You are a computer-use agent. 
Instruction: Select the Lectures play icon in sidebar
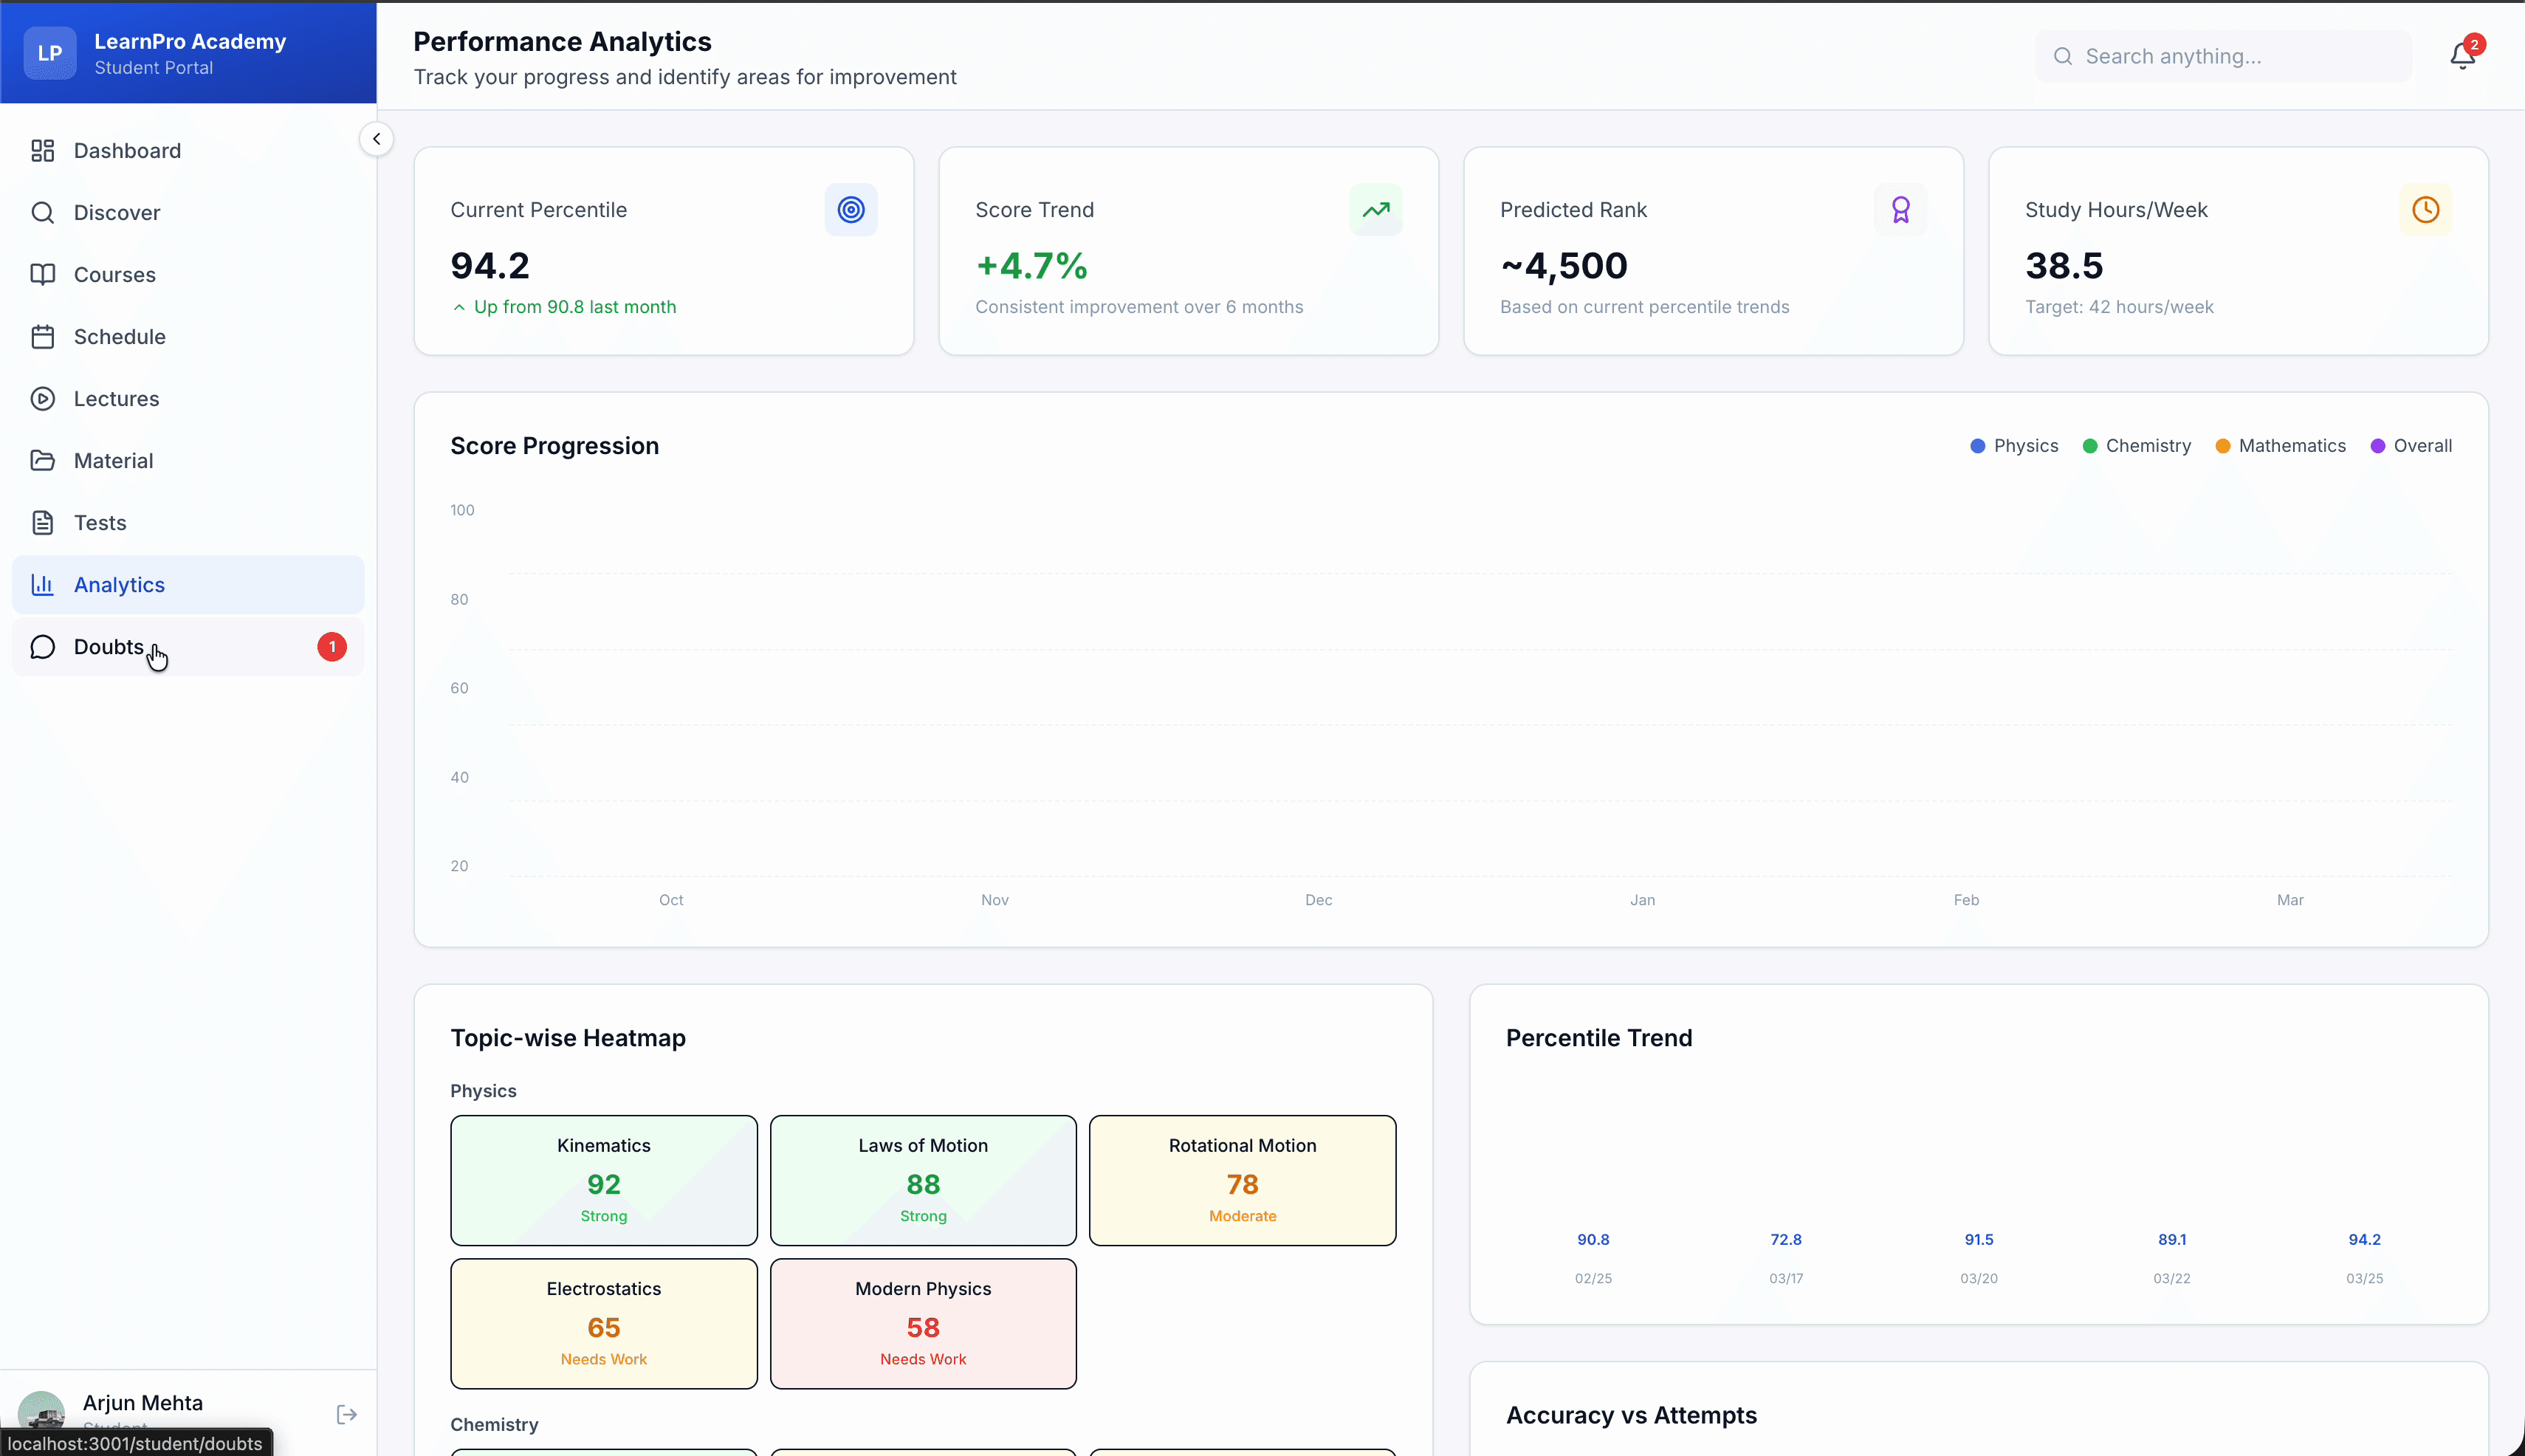coord(43,398)
